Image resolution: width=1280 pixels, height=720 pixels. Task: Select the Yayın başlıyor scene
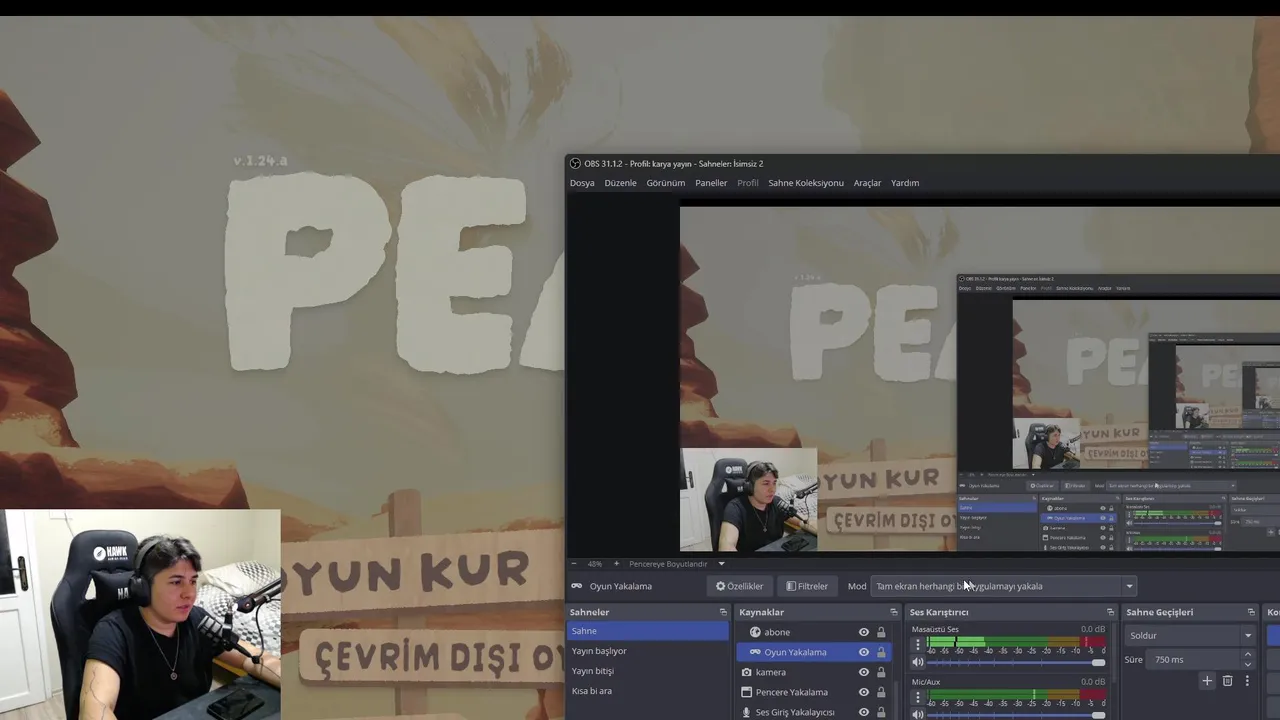648,651
